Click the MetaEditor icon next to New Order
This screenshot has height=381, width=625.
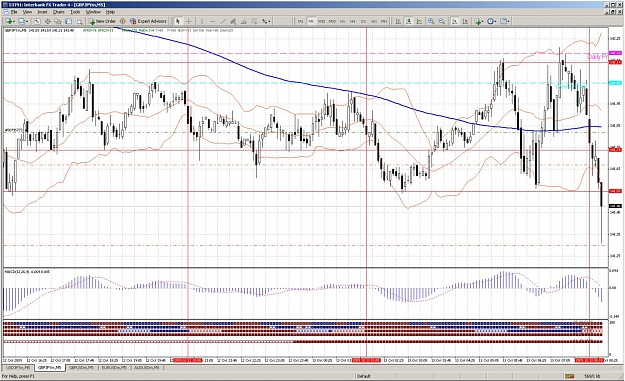(122, 21)
